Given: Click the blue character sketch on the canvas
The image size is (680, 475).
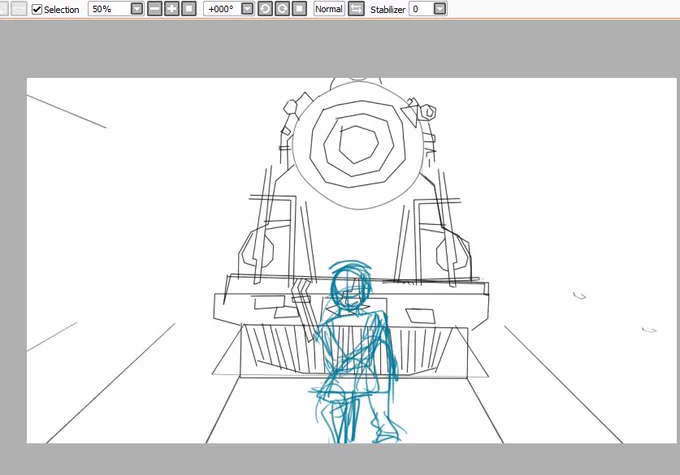Looking at the screenshot, I should [356, 351].
